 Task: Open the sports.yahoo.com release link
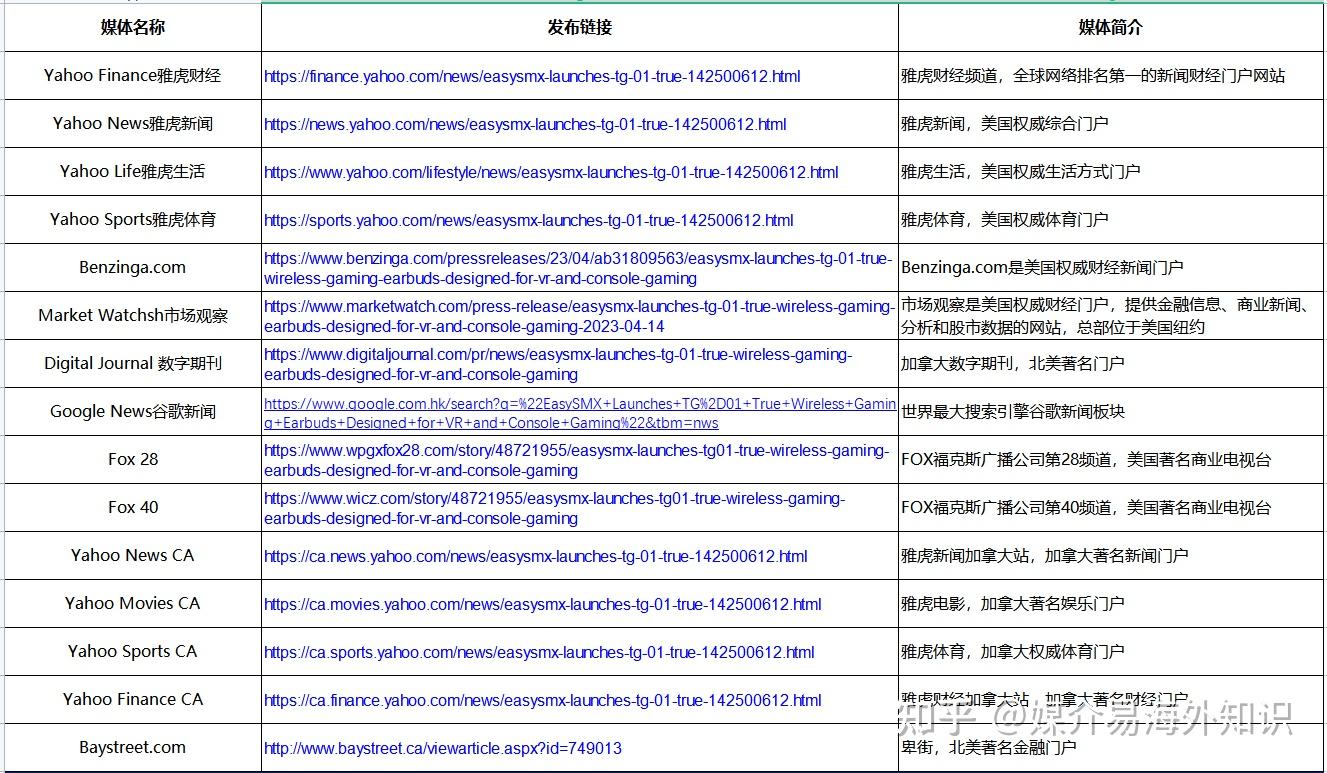[x=529, y=220]
